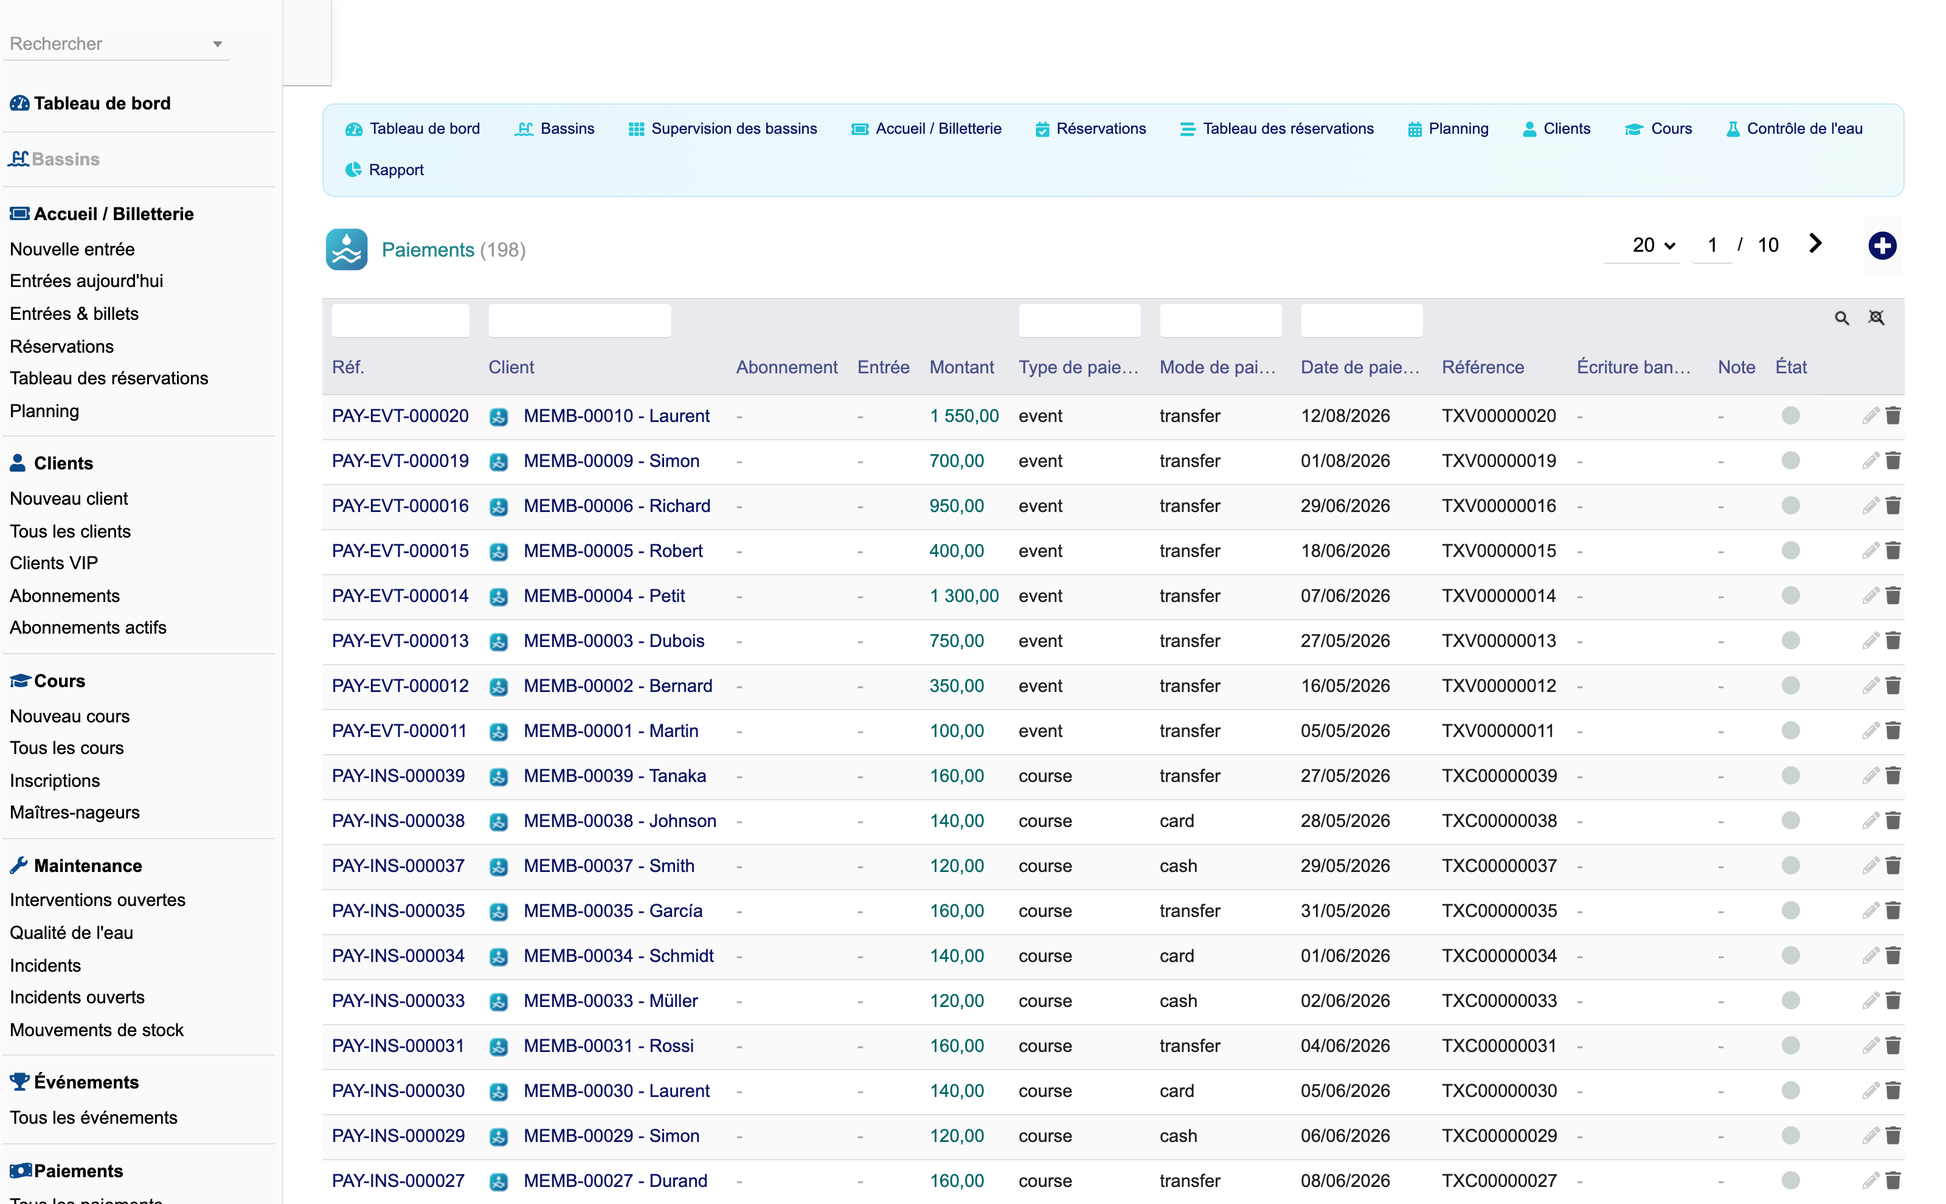Edit payment PAY-INS-000037 with pencil icon
The height and width of the screenshot is (1204, 1946).
(1870, 866)
